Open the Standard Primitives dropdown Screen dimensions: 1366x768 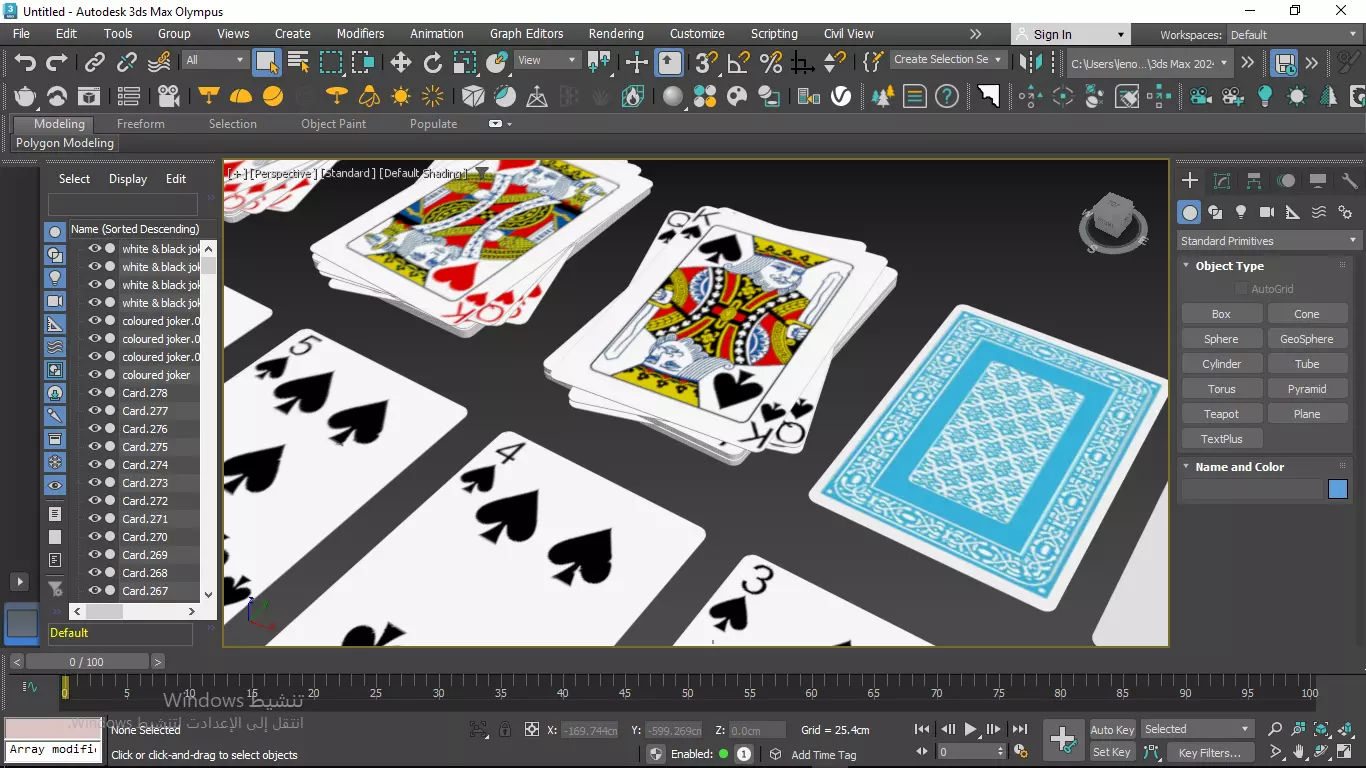1269,241
